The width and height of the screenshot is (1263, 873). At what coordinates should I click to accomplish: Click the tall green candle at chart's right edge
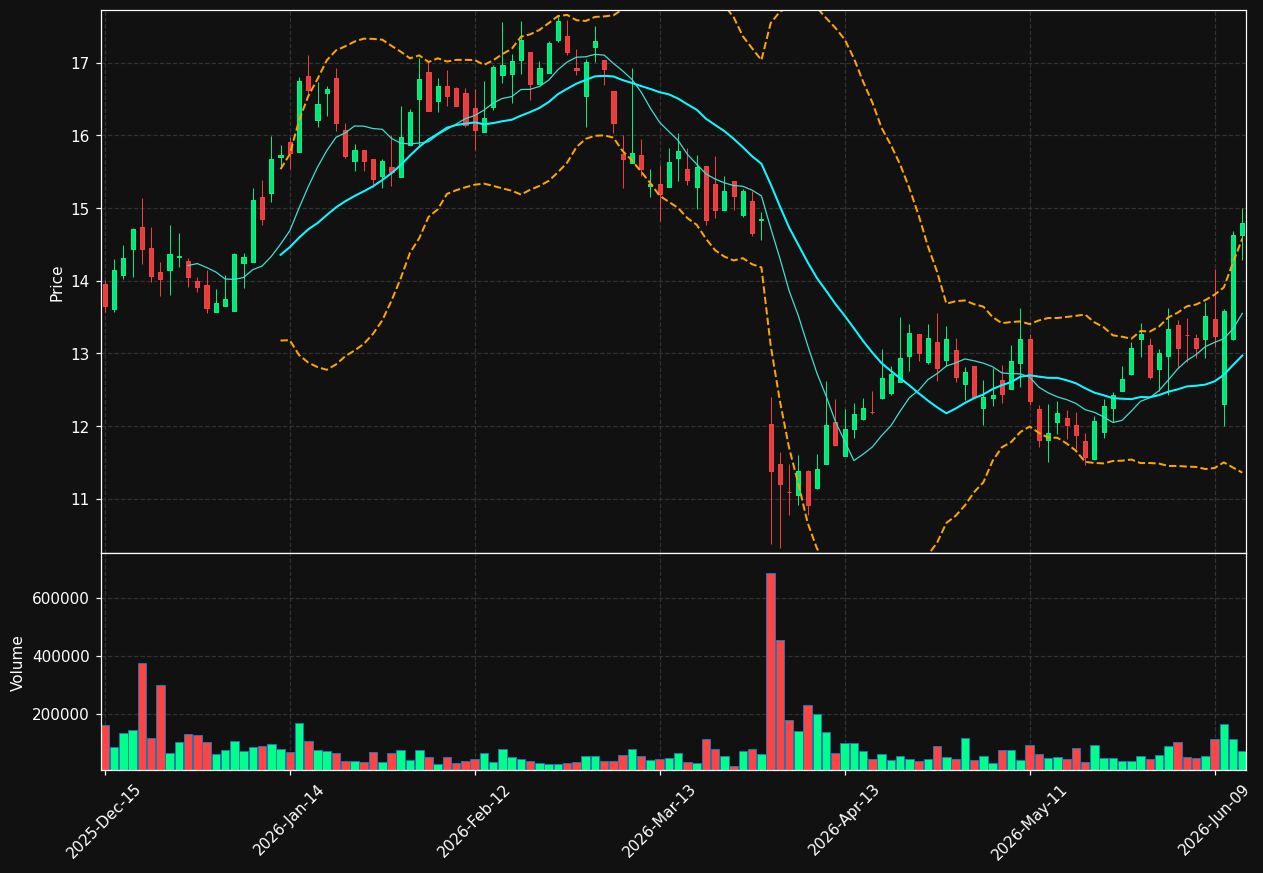(1233, 287)
